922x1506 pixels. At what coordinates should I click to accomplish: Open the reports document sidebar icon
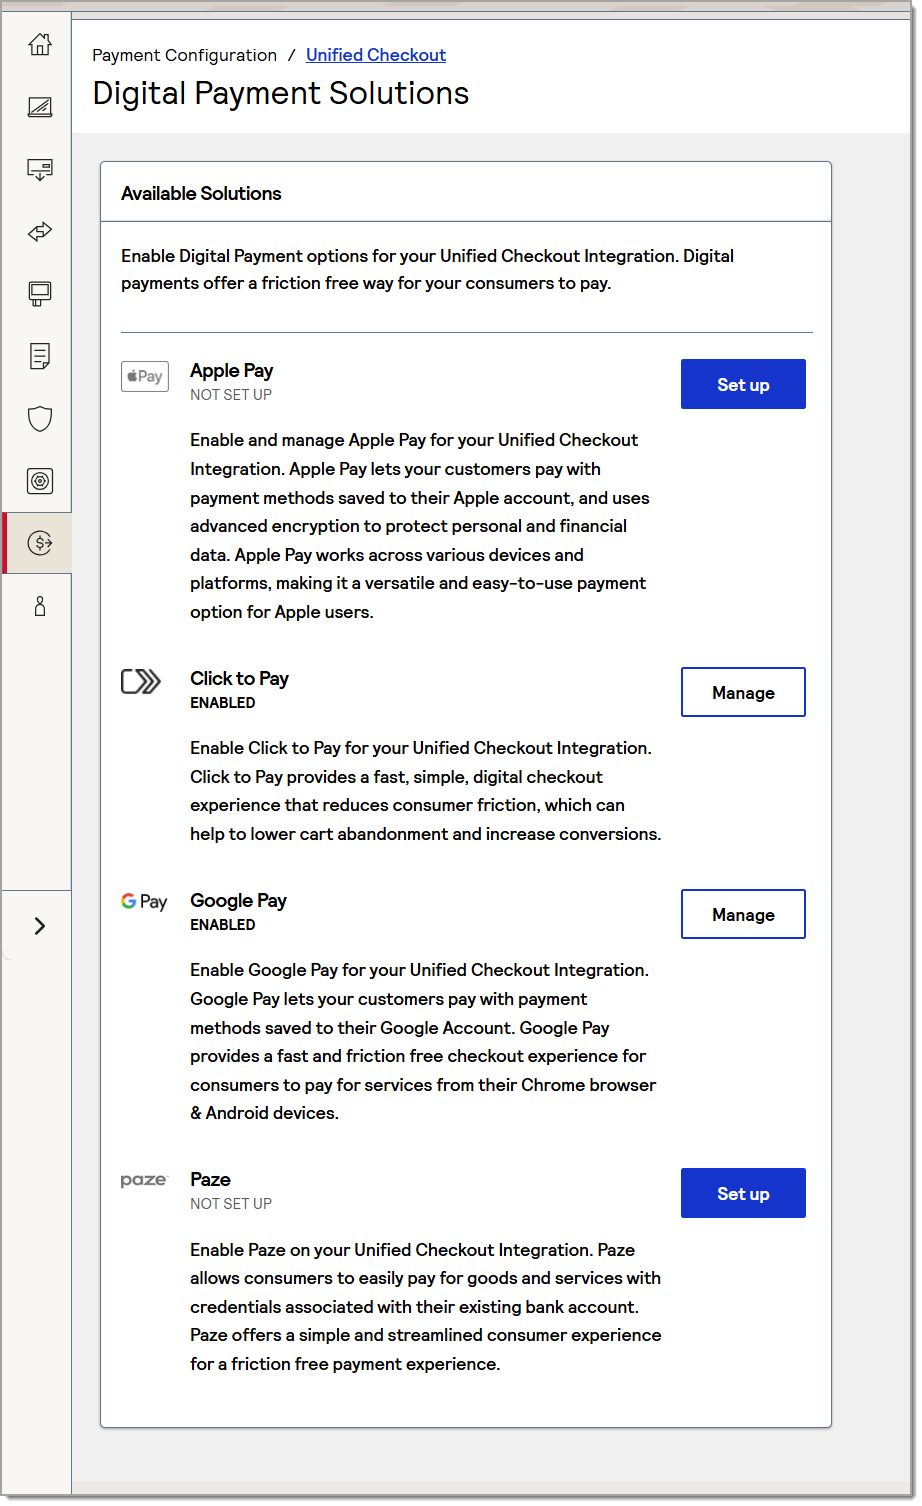click(38, 356)
